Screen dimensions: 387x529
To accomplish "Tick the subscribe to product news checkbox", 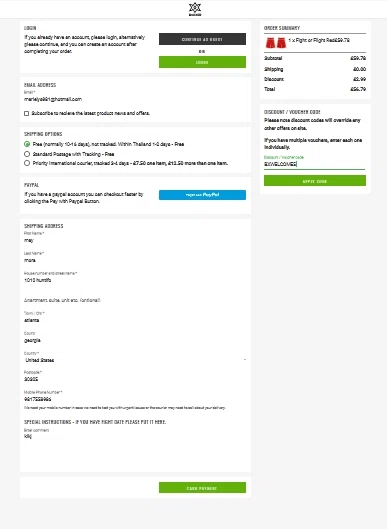I will (x=26, y=113).
